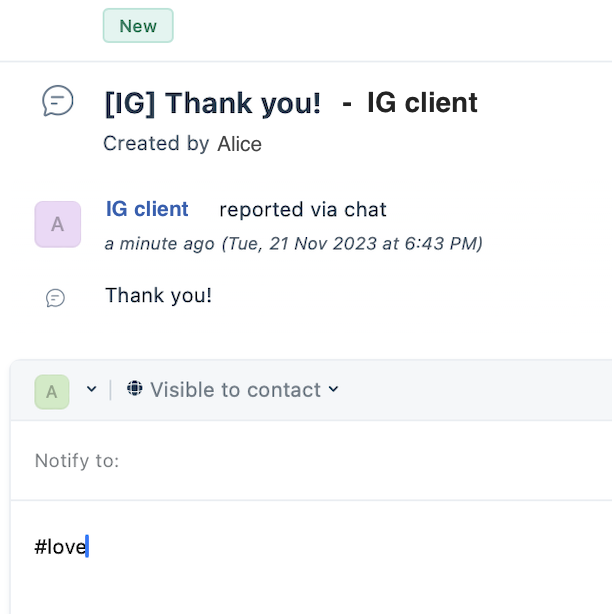Click the 'IG client' part of the ticket title
The width and height of the screenshot is (612, 614).
coord(422,103)
